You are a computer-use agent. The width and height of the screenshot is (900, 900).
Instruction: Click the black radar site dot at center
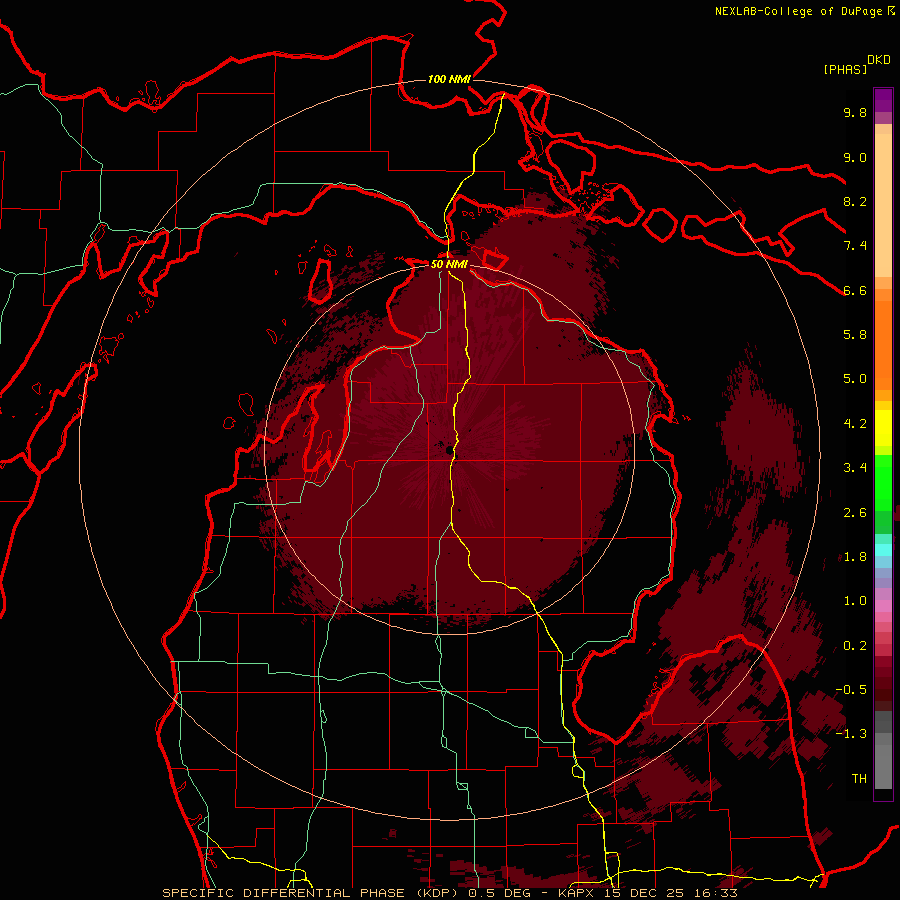(449, 451)
